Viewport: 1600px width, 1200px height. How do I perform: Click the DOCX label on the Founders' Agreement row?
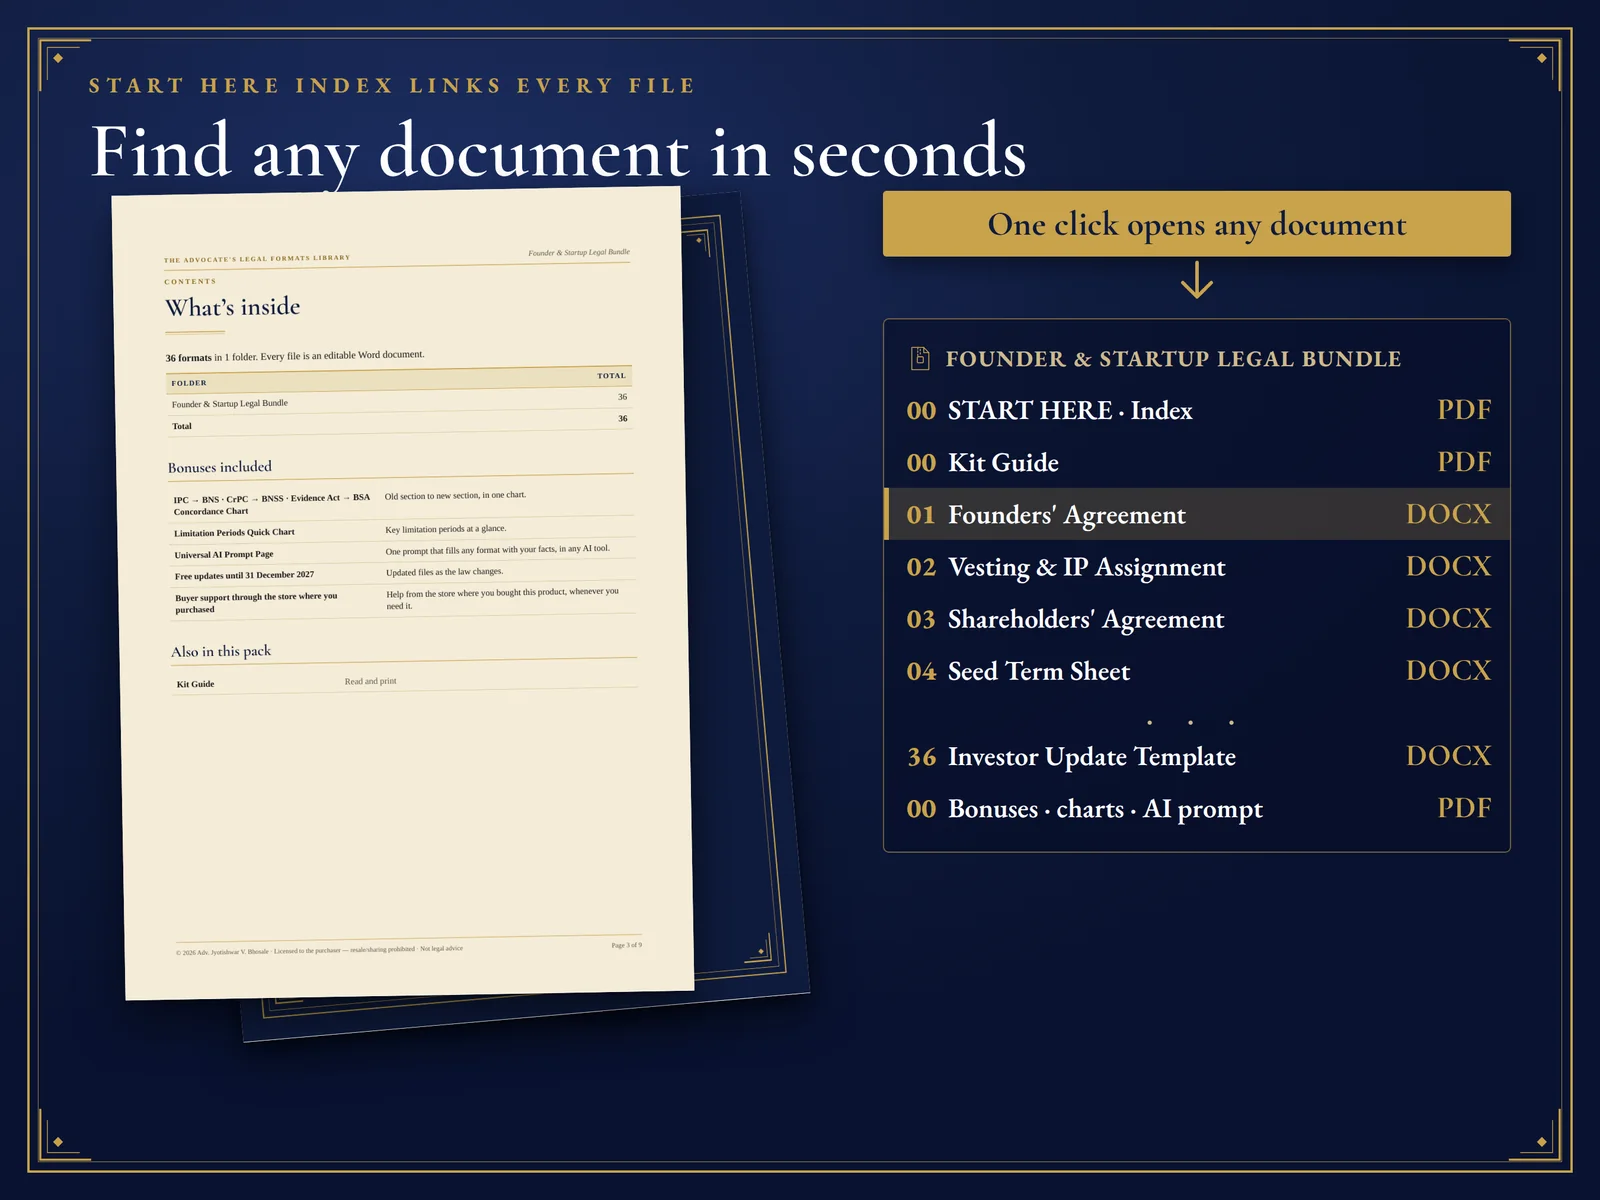pos(1448,514)
